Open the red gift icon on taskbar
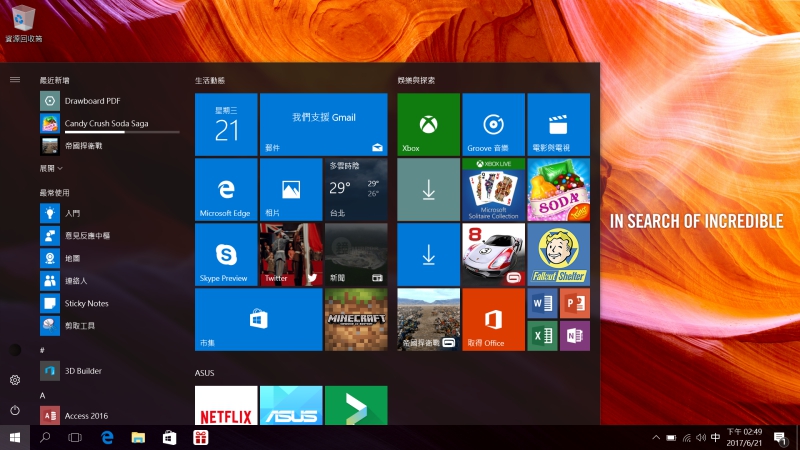This screenshot has width=800, height=450. 201,438
